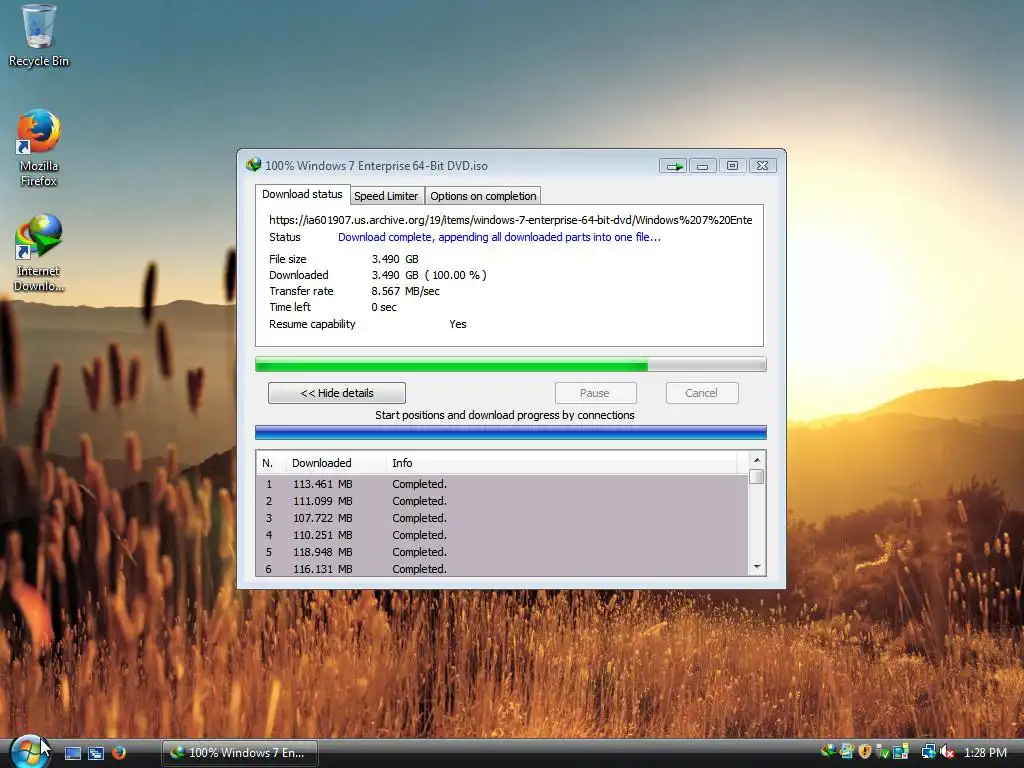Launch Firefox from the quick launch bar
The image size is (1024, 768).
(x=119, y=753)
